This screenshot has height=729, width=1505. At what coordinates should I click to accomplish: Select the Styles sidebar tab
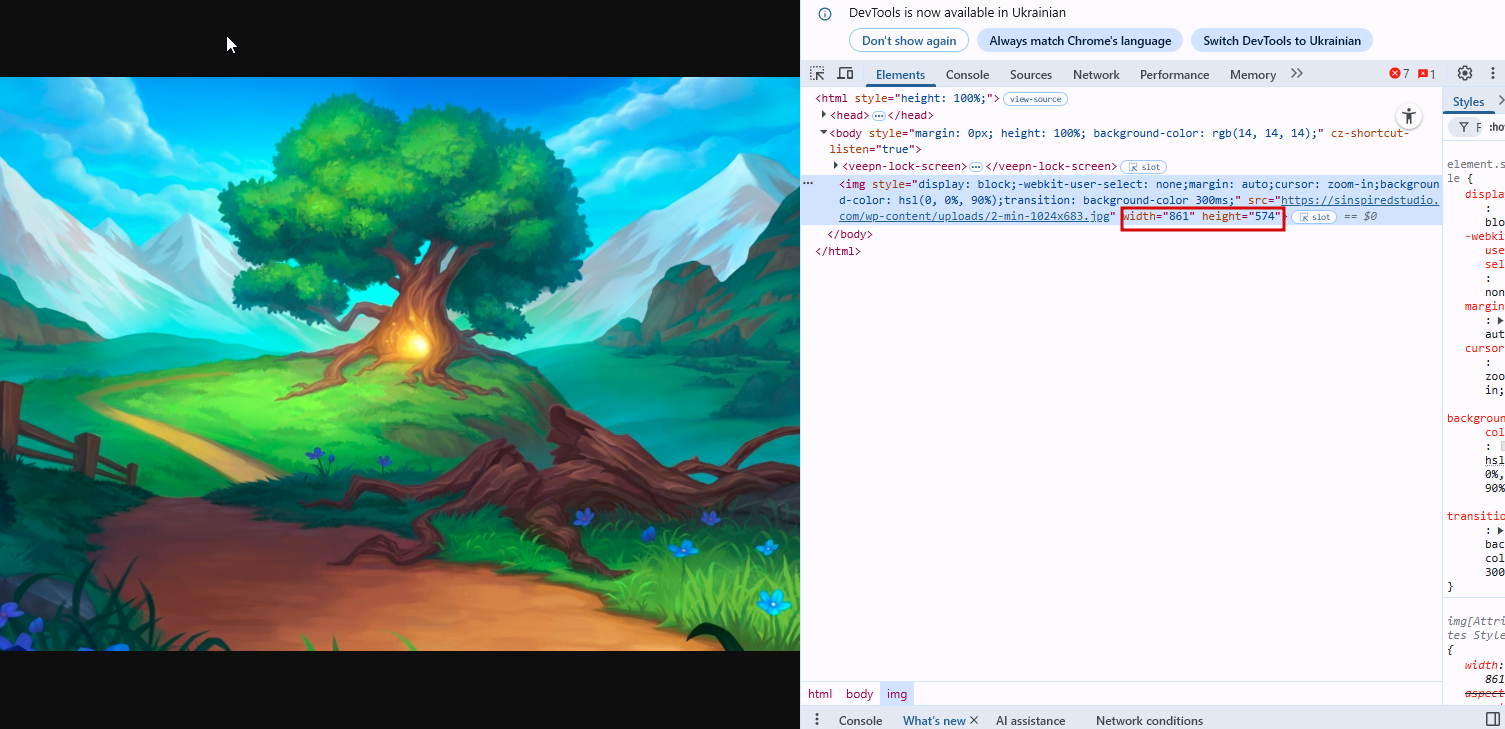(x=1468, y=102)
